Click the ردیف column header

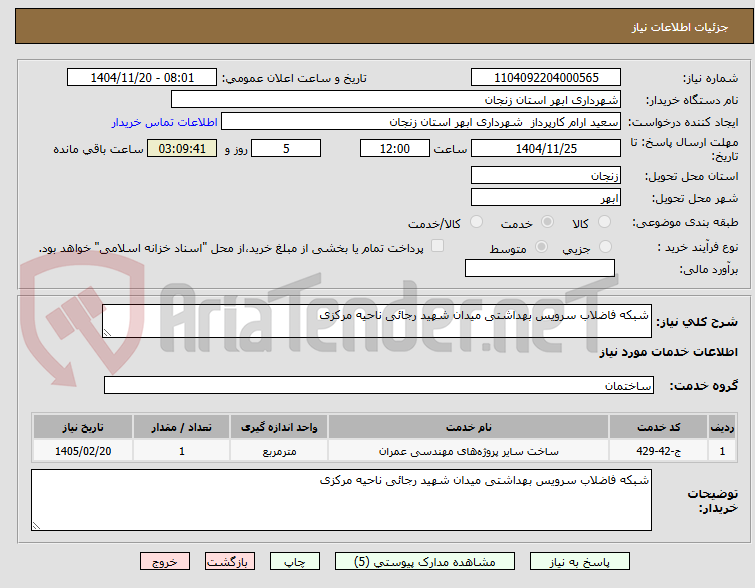722,427
